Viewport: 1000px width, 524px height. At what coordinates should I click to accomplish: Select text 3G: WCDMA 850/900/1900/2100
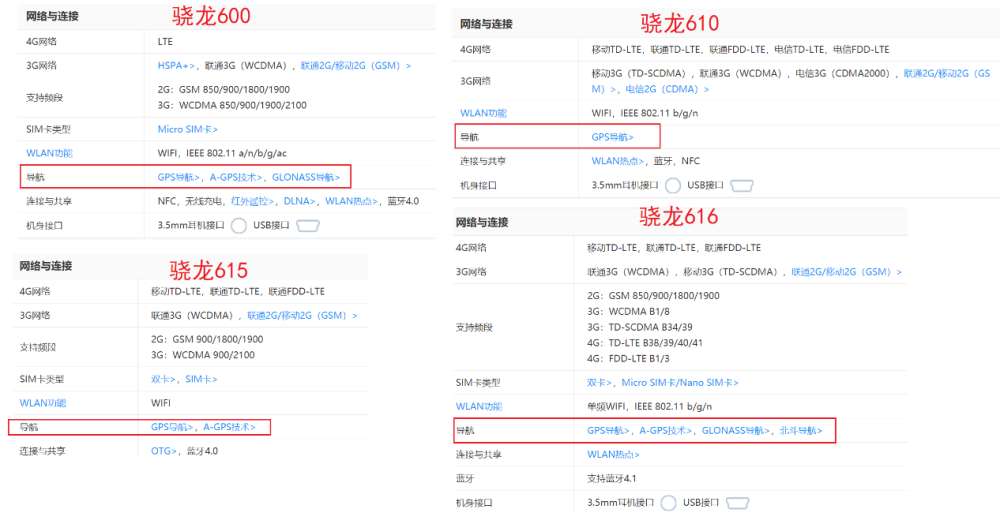(x=232, y=105)
